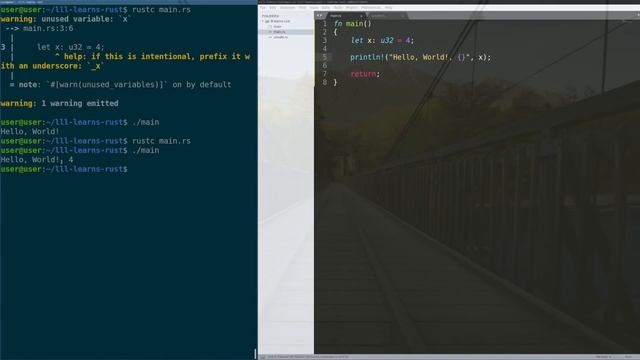Open the Find menu in Sublime Text
Image resolution: width=640 pixels, height=360 pixels.
(x=303, y=8)
